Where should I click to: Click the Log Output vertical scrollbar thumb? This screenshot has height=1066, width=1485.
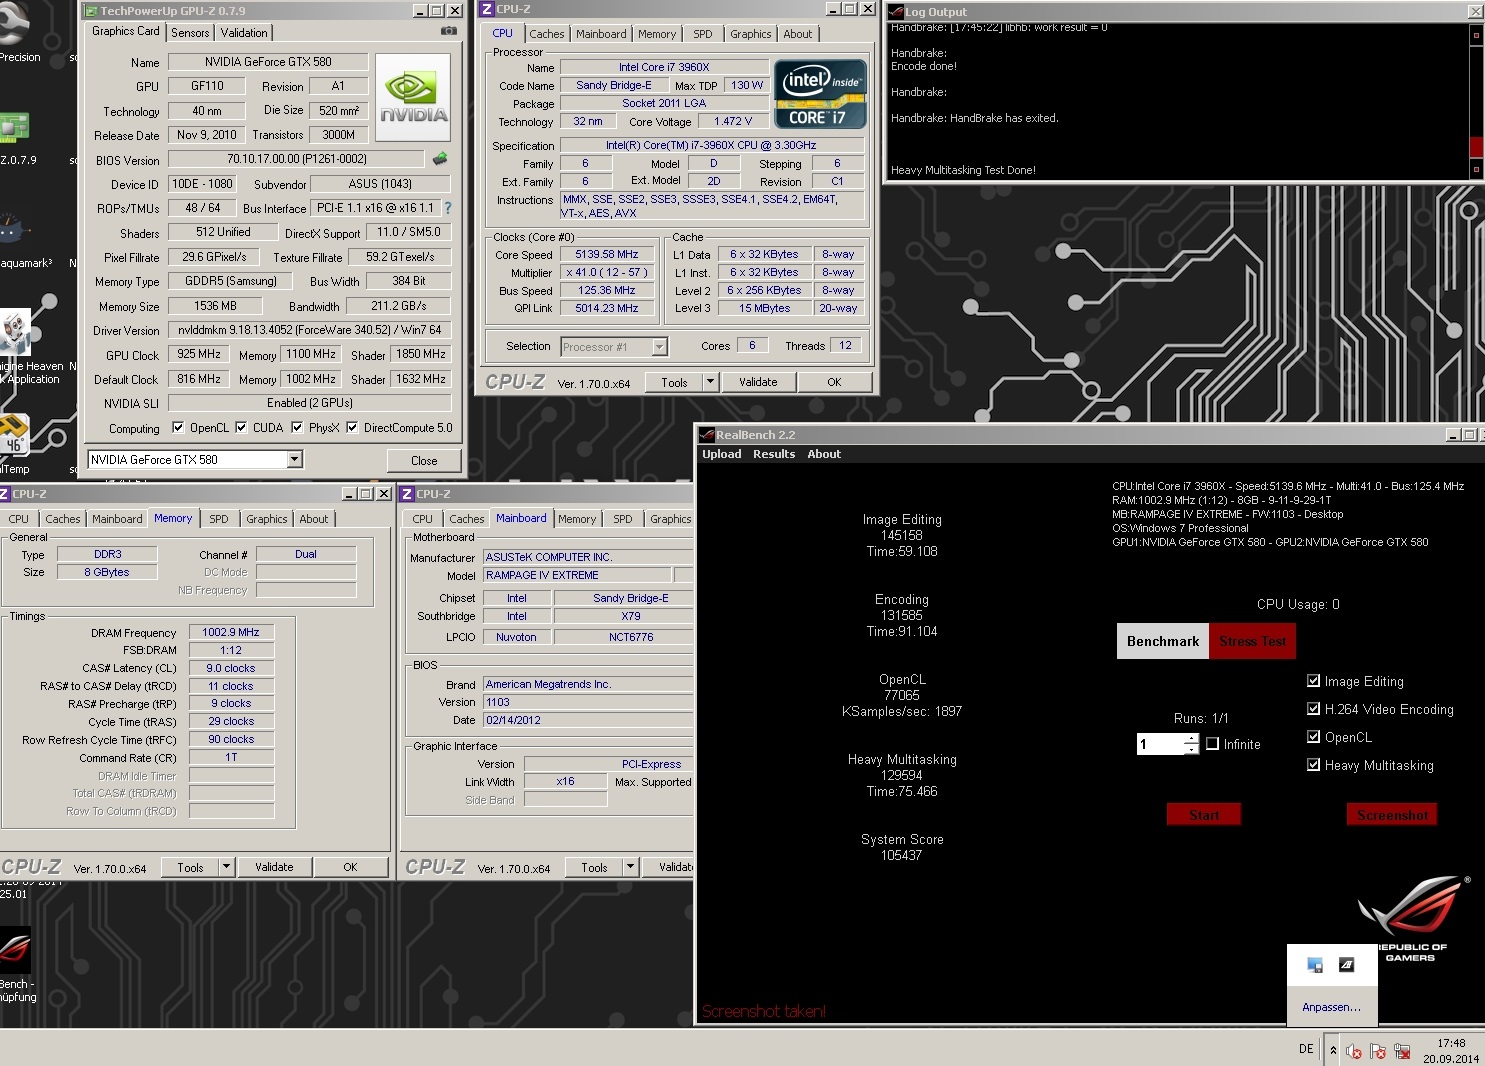click(1476, 147)
